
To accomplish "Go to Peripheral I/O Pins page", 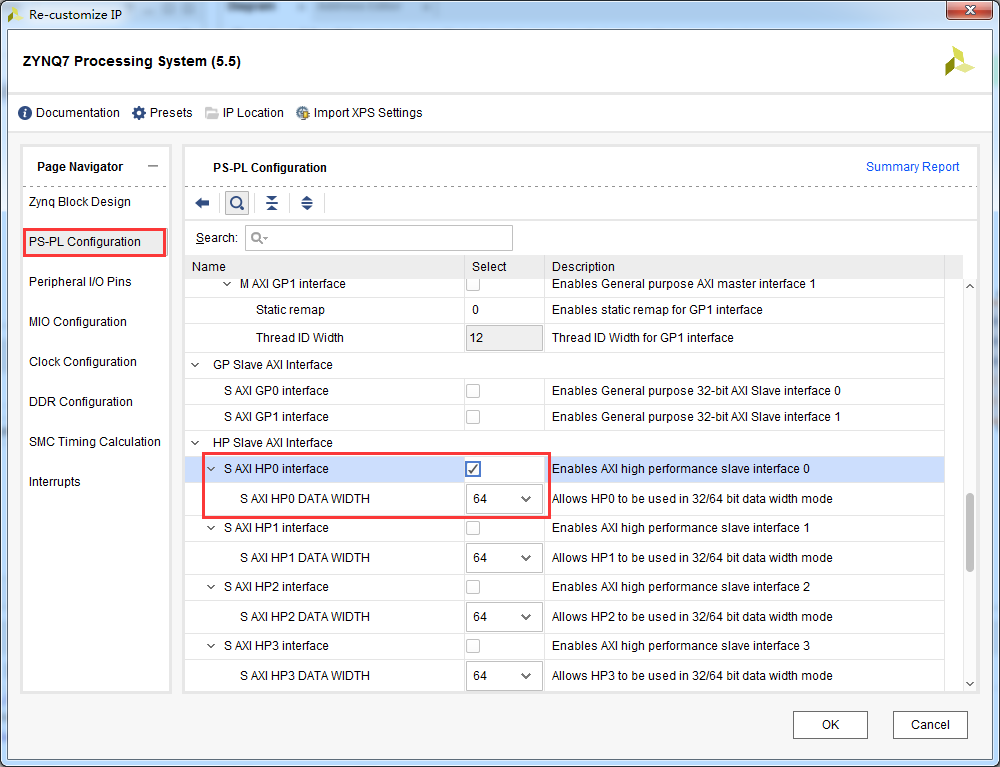I will (x=80, y=282).
